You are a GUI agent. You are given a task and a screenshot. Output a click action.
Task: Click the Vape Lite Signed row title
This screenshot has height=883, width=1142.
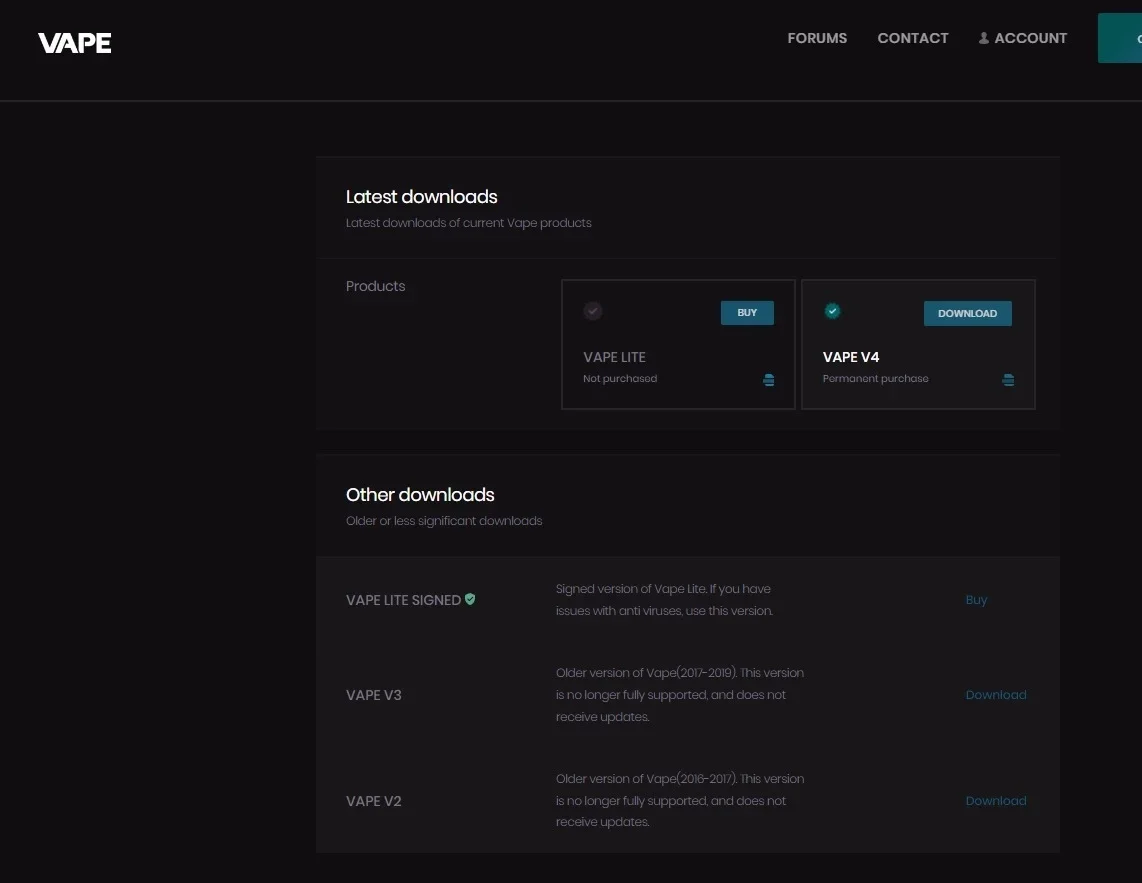tap(403, 600)
